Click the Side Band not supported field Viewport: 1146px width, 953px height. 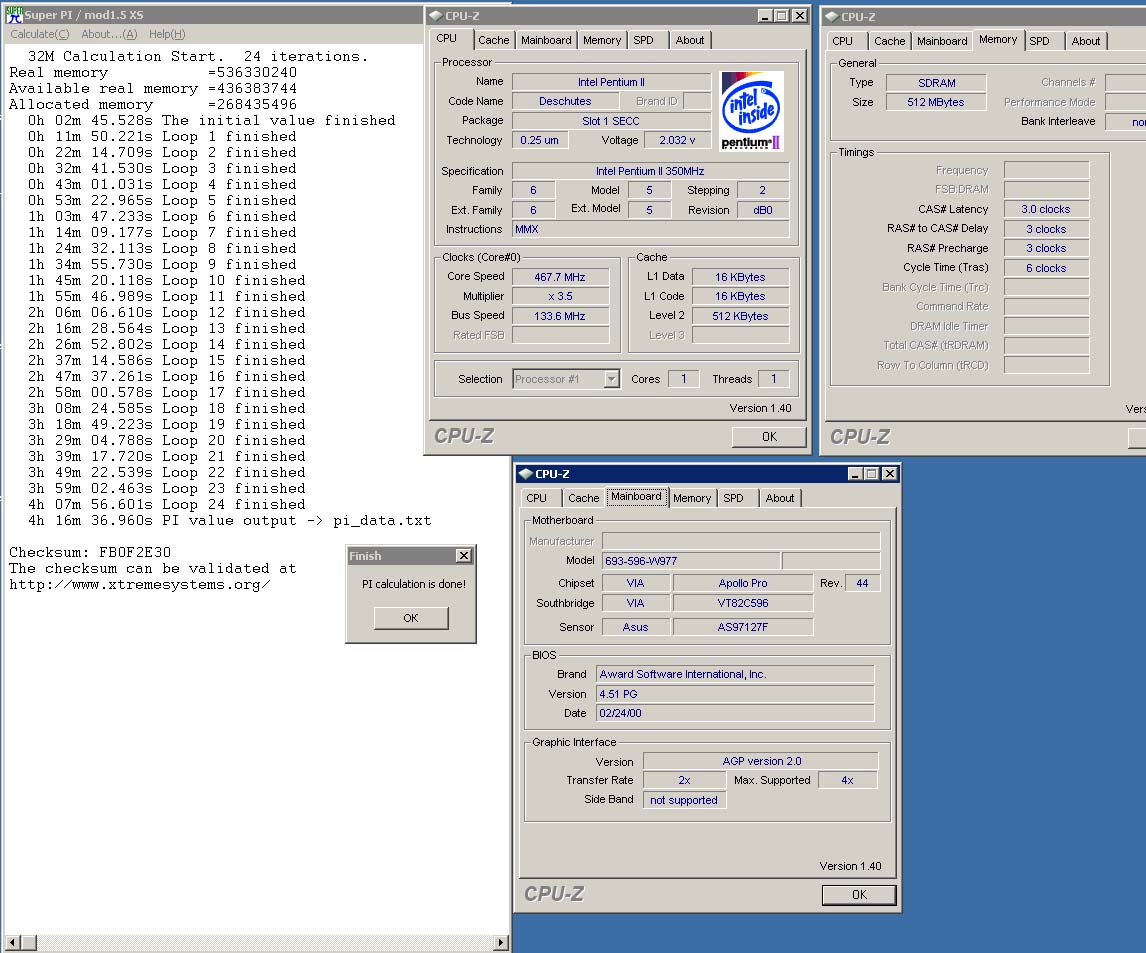click(684, 800)
